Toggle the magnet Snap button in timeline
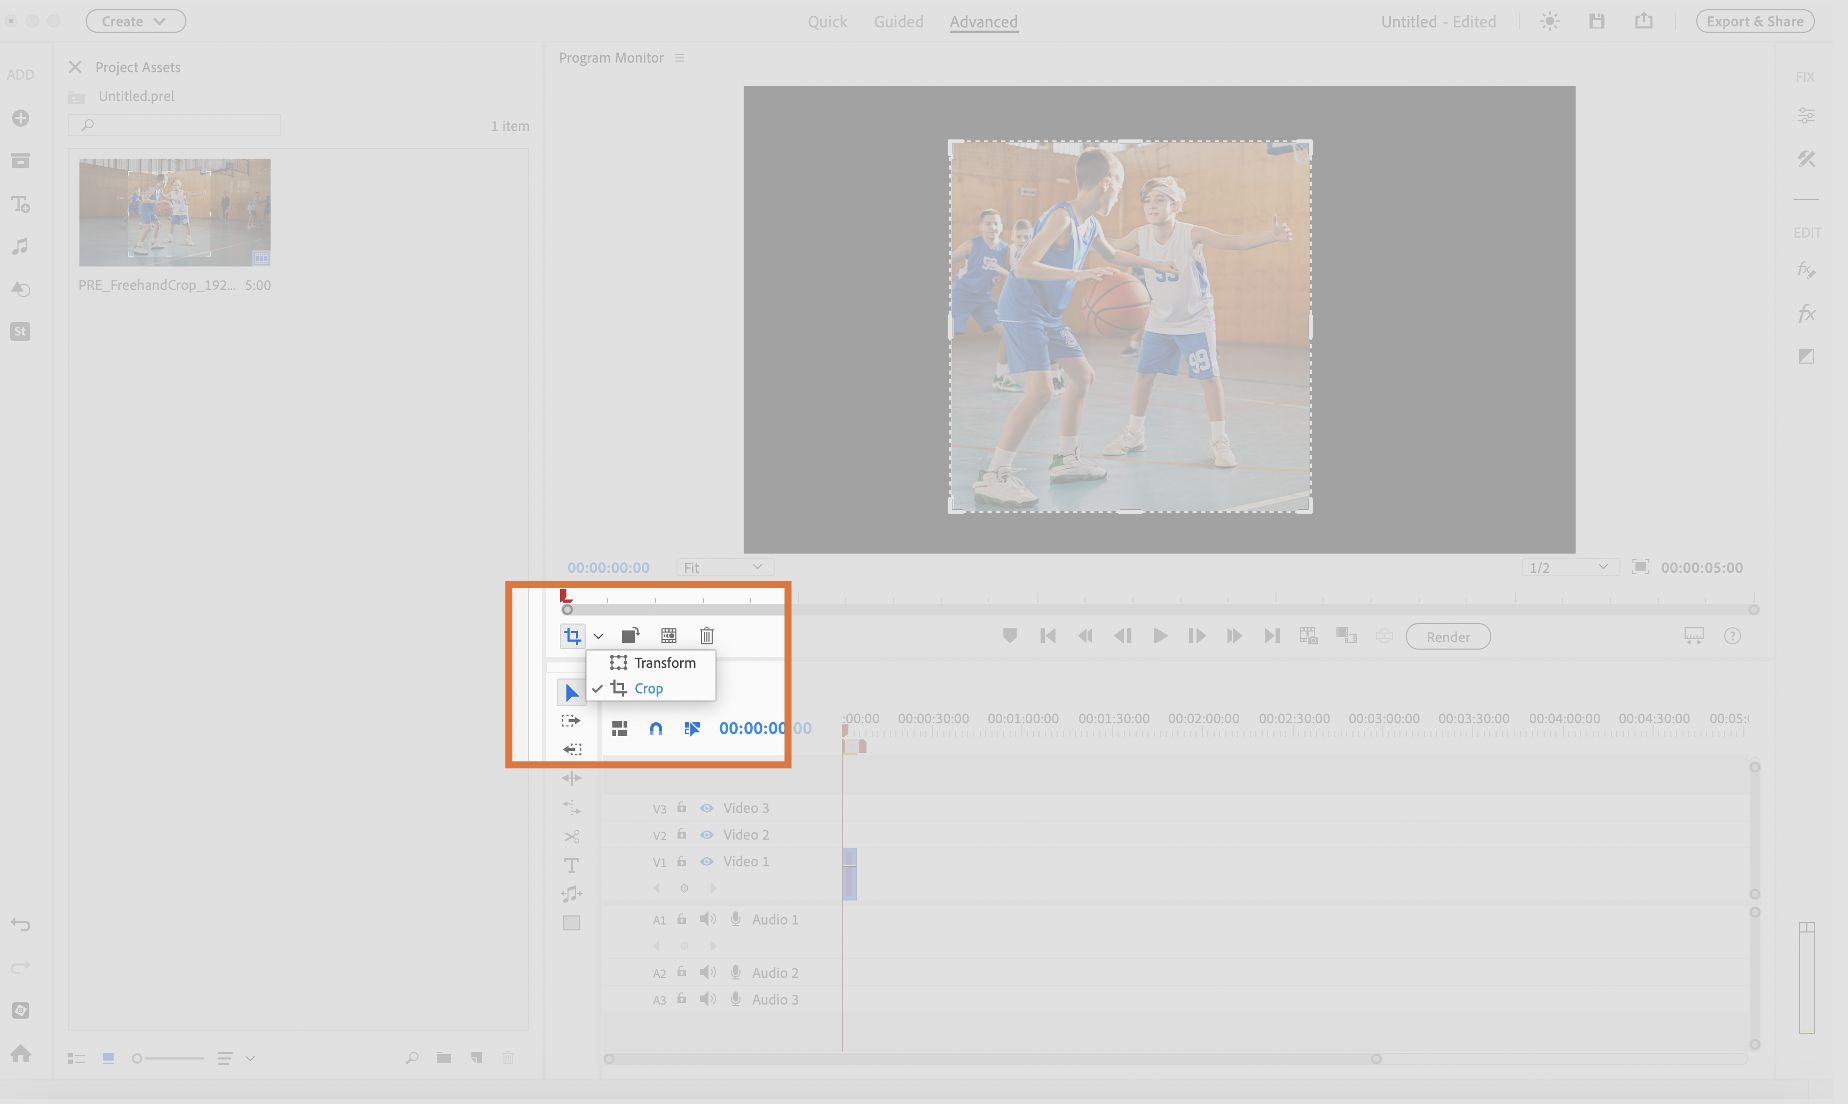 coord(656,729)
